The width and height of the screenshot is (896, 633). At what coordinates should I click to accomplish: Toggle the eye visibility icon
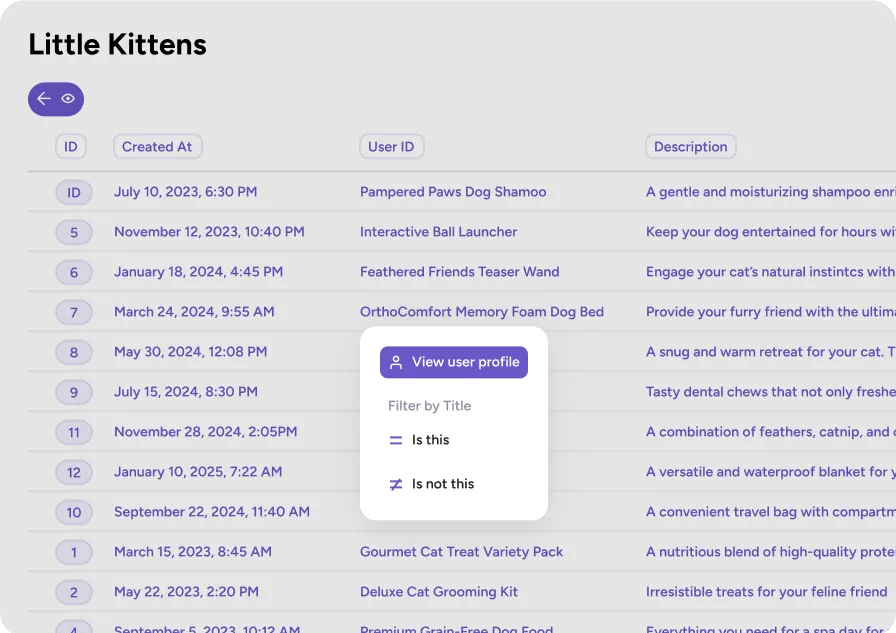click(x=68, y=99)
